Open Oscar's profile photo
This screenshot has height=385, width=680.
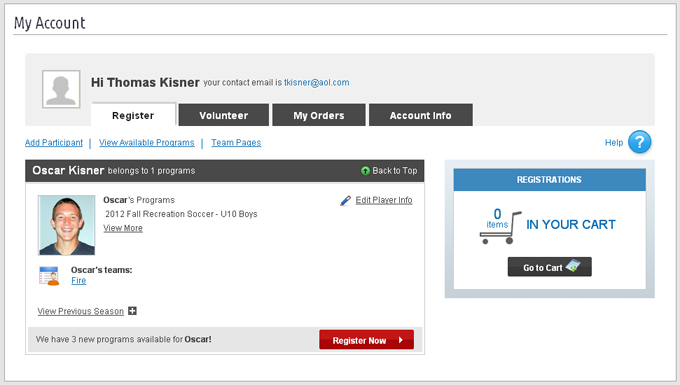(x=67, y=225)
